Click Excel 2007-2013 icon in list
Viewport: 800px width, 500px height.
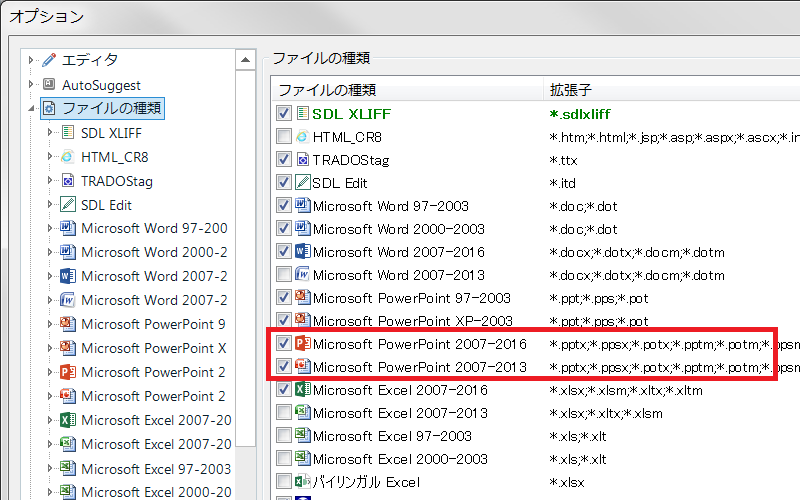(303, 413)
